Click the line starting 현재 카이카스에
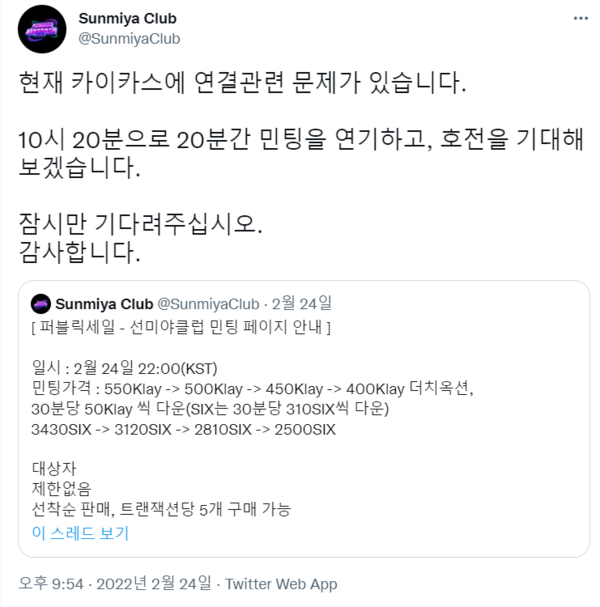The image size is (600, 607). click(242, 82)
